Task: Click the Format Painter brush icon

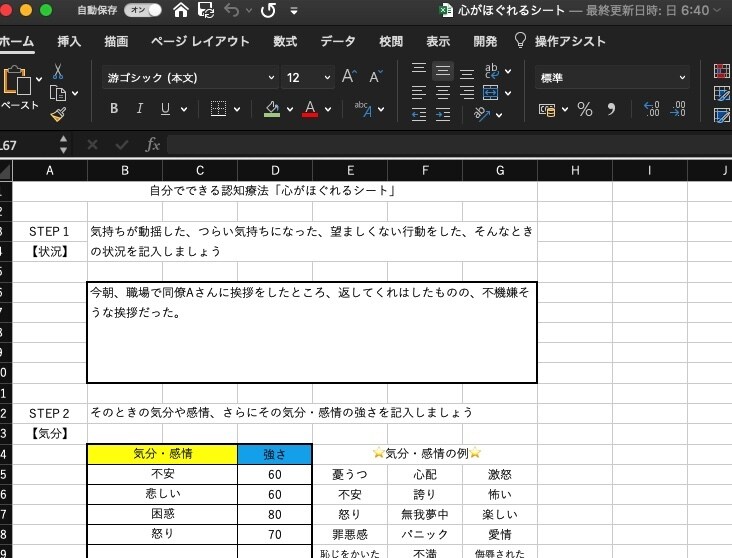Action: 58,114
